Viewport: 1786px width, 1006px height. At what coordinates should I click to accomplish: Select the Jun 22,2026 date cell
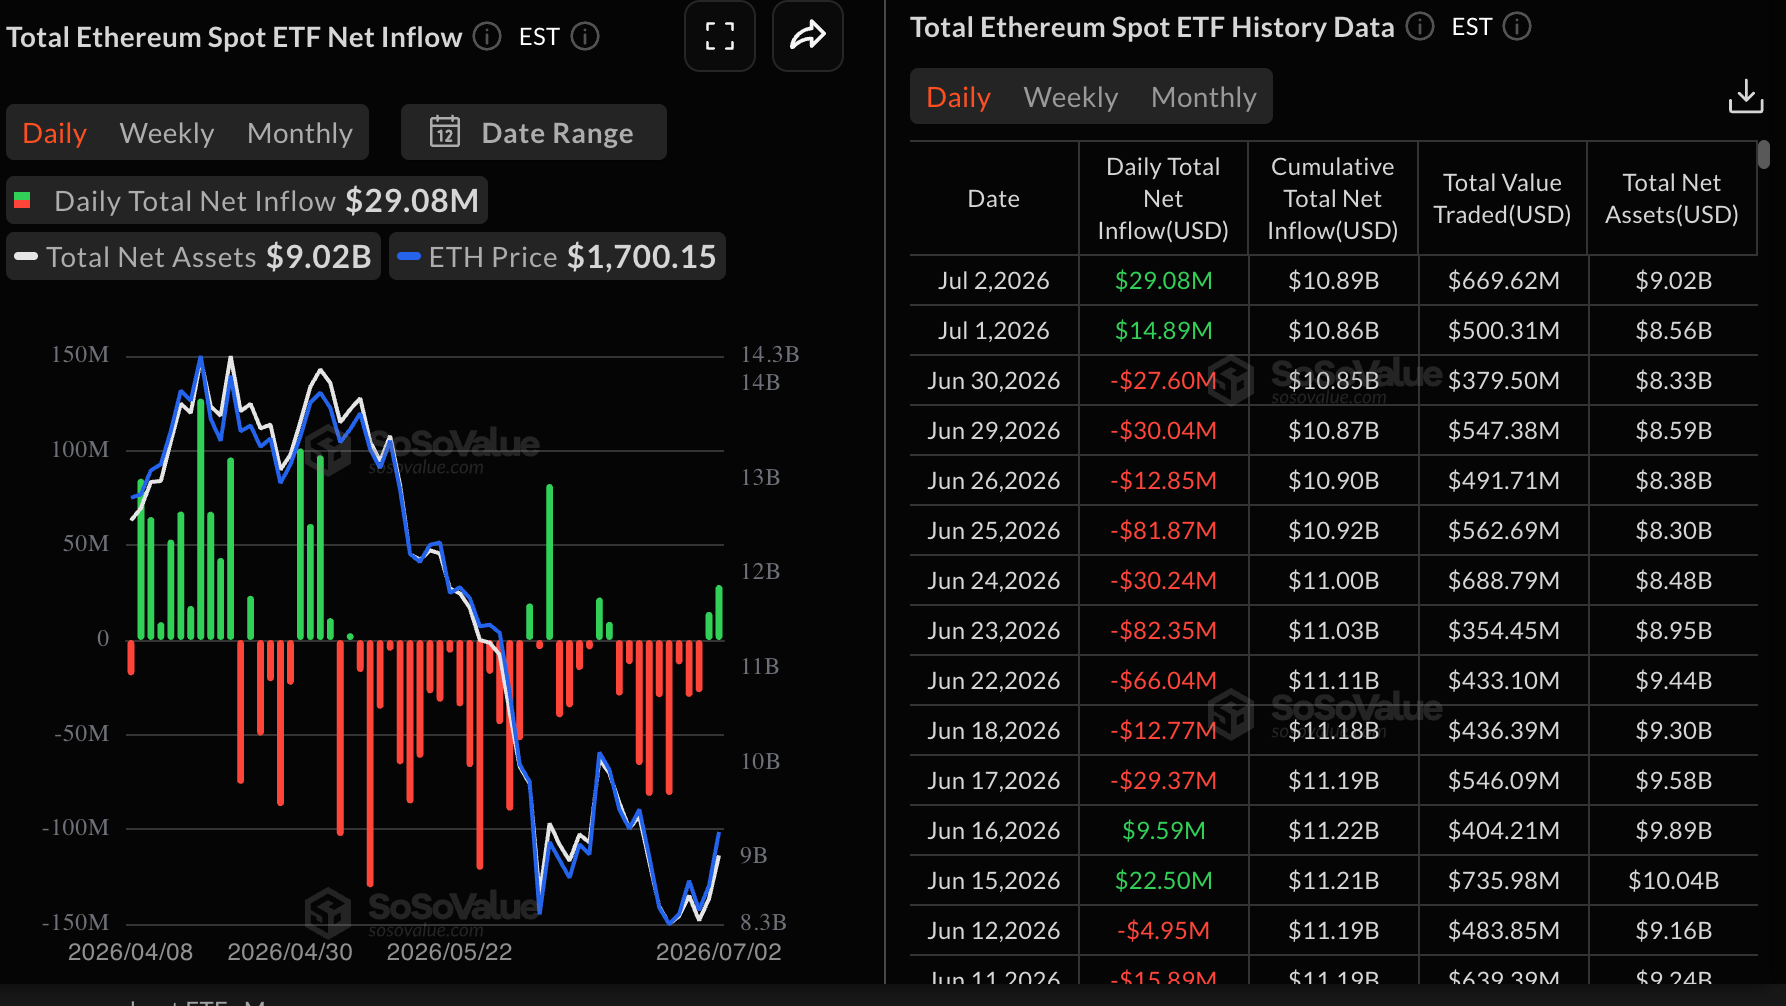tap(994, 681)
